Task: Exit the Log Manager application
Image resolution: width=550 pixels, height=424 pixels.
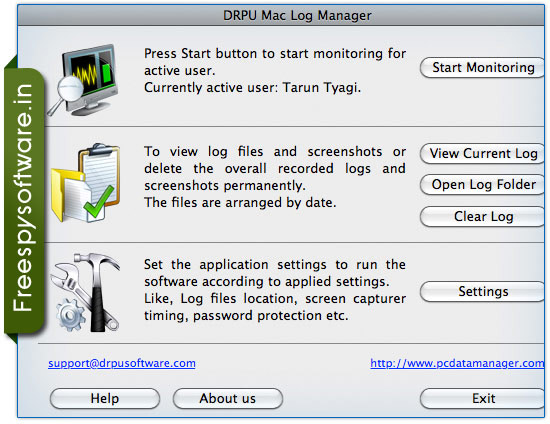Action: coord(482,398)
